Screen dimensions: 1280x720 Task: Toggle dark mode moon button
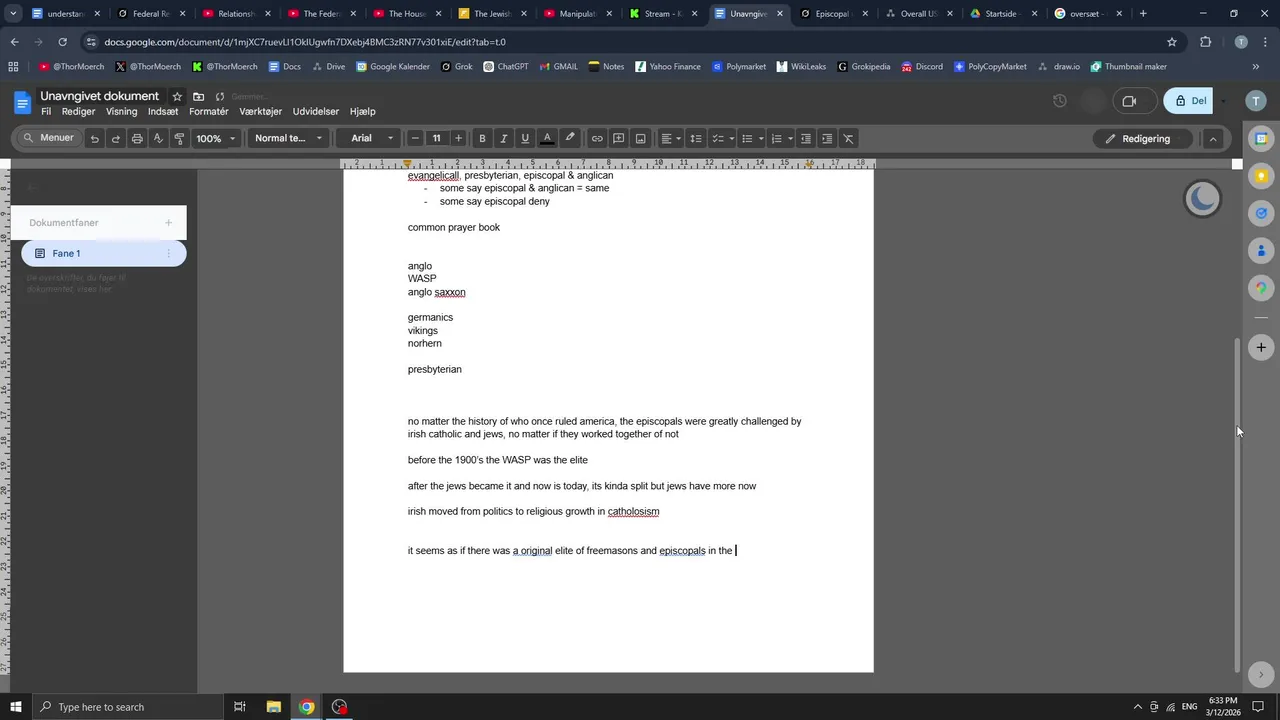tap(1202, 199)
